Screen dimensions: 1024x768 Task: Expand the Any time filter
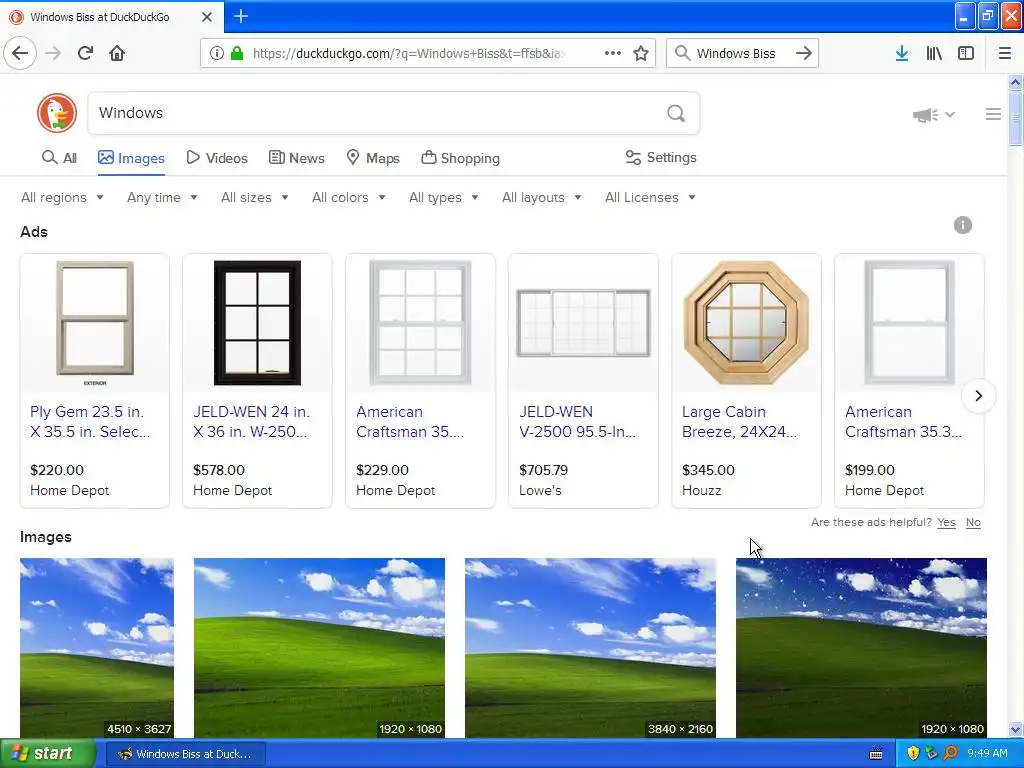[x=162, y=197]
